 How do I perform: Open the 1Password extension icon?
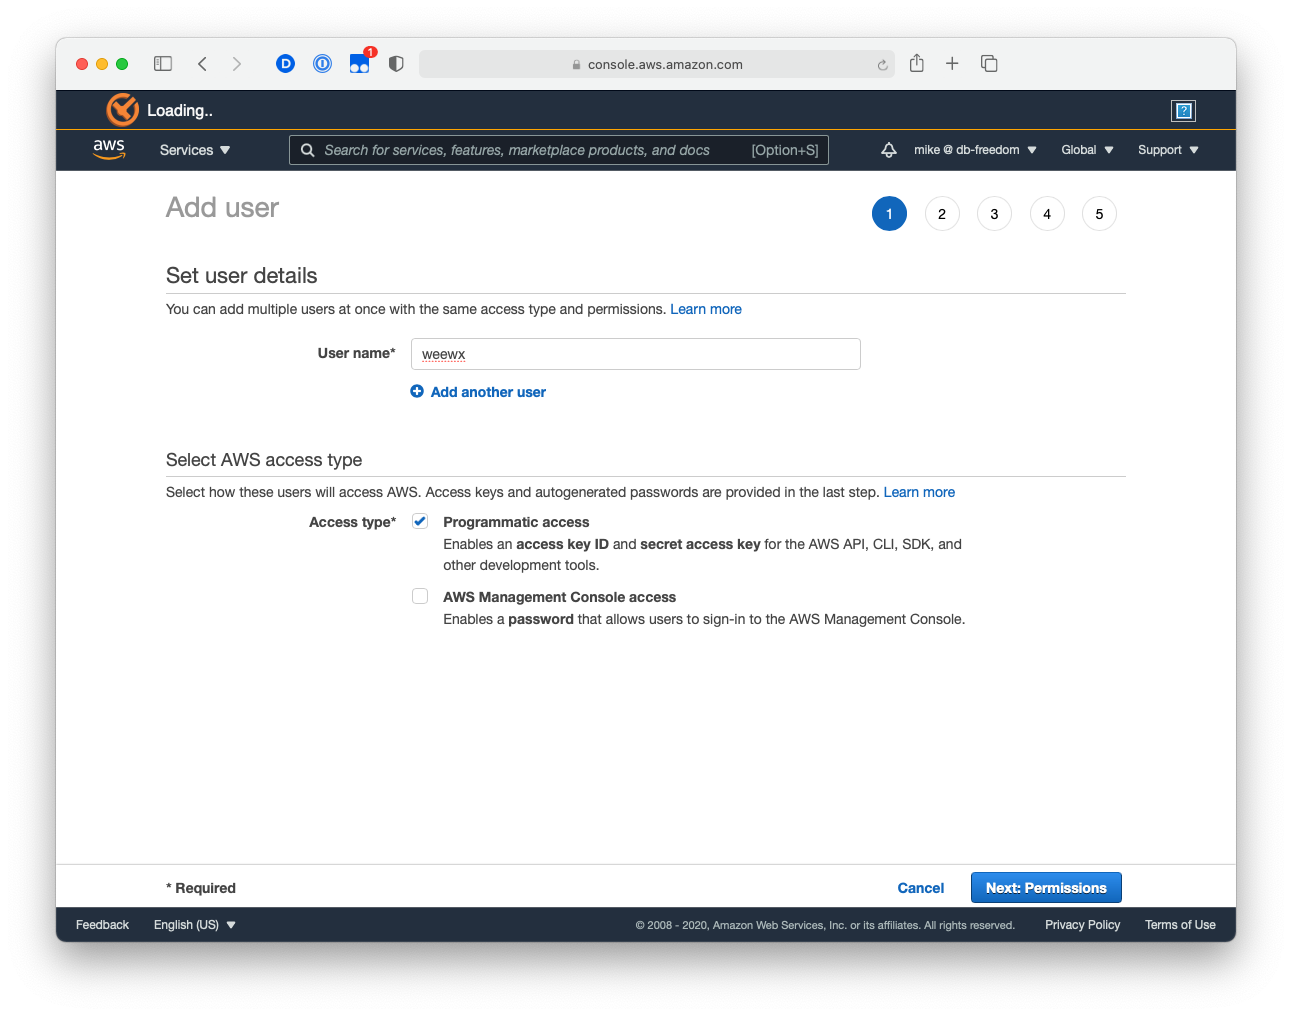coord(322,64)
